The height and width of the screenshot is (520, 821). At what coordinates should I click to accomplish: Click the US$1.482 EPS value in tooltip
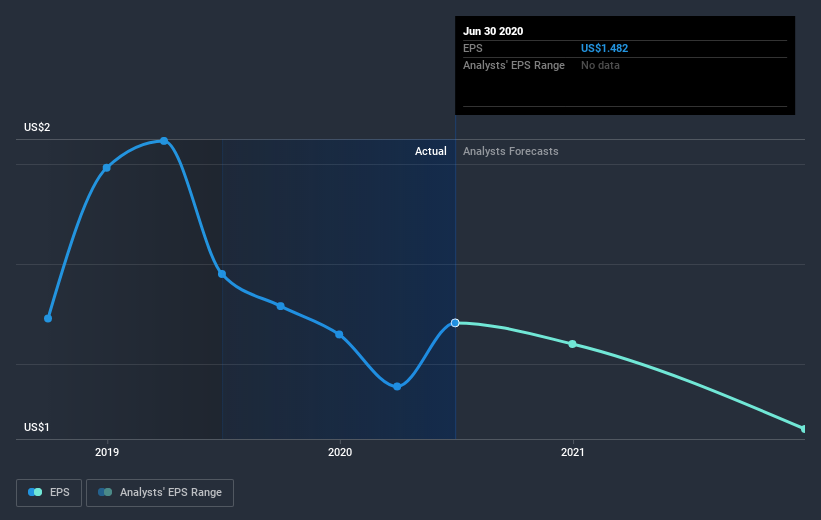(x=604, y=48)
